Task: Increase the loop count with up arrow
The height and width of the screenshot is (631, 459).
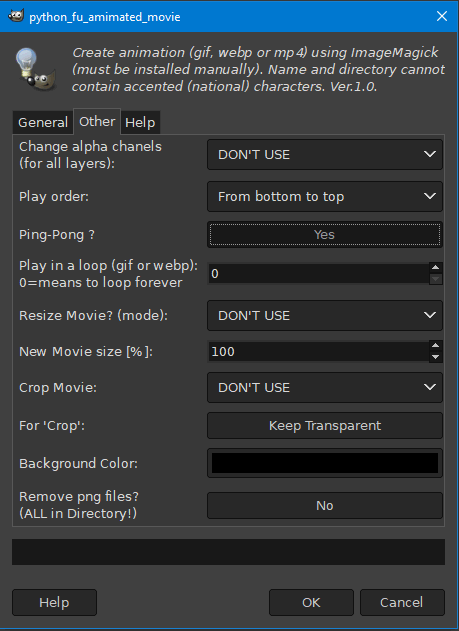Action: (436, 268)
